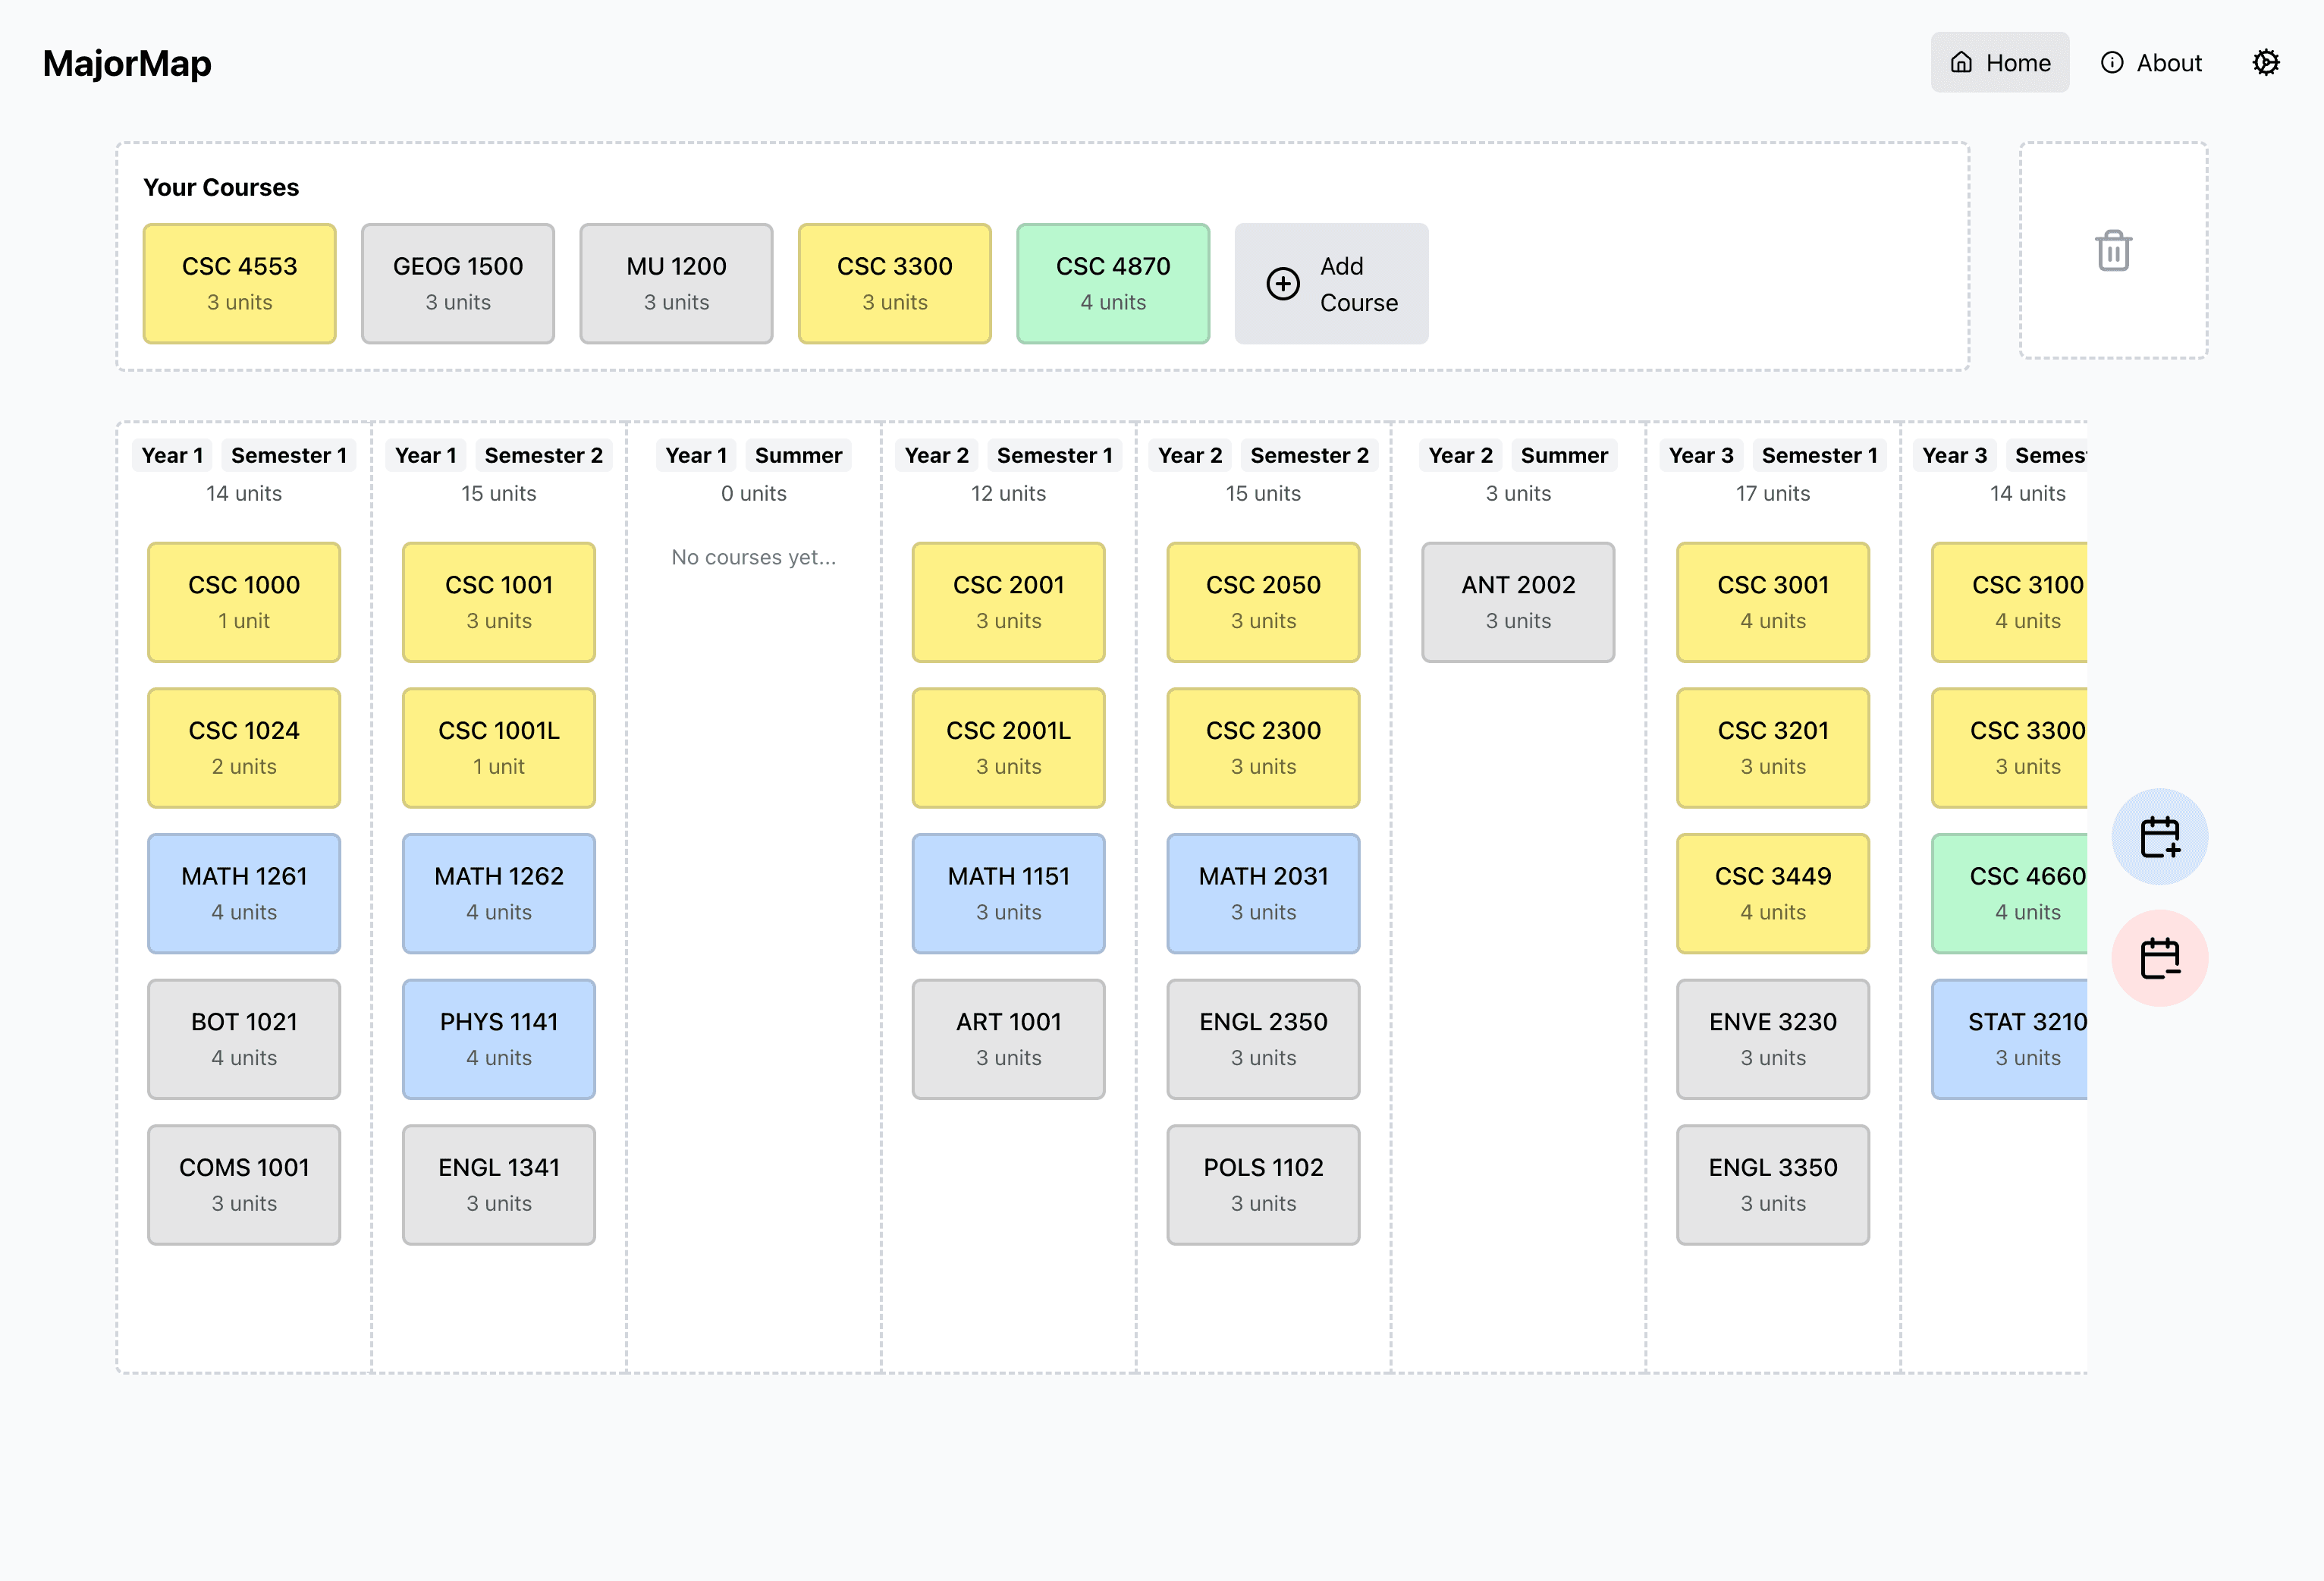
Task: Select the CSC 3449 course card
Action: tap(1772, 893)
